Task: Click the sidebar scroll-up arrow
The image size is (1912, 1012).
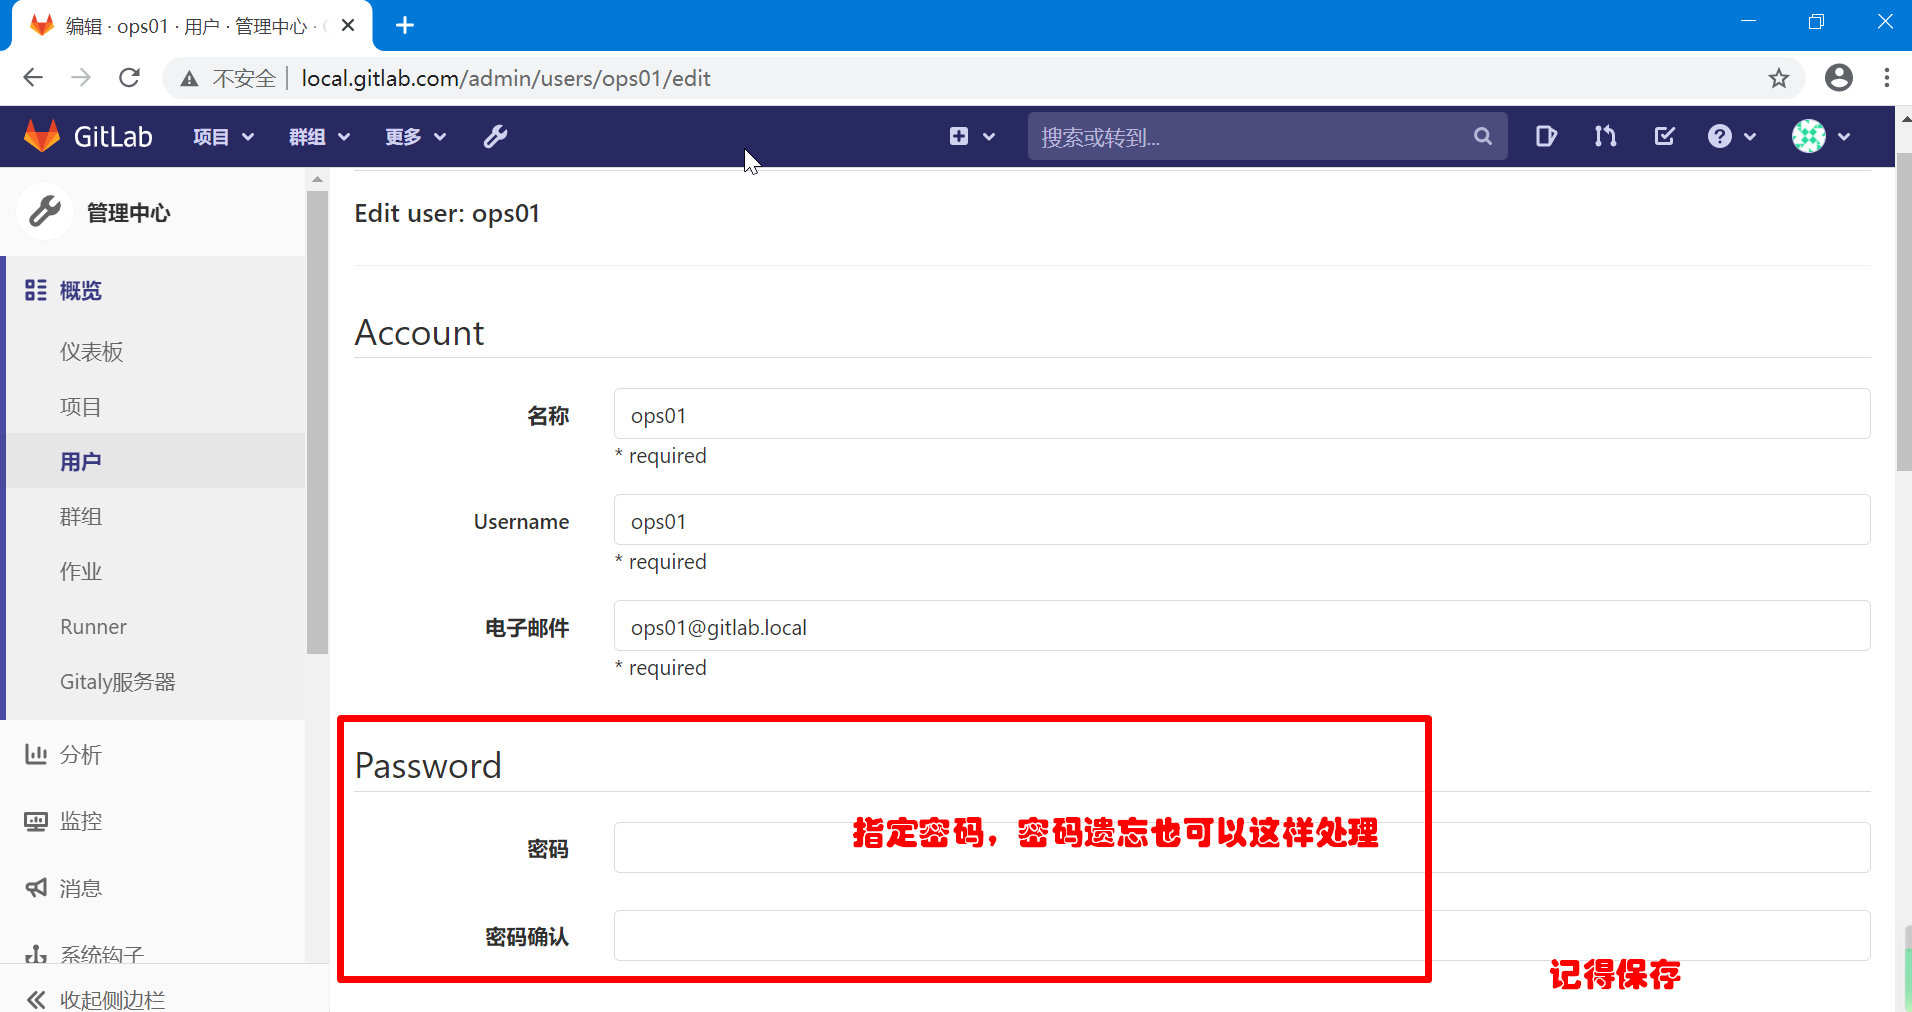Action: pyautogui.click(x=317, y=179)
